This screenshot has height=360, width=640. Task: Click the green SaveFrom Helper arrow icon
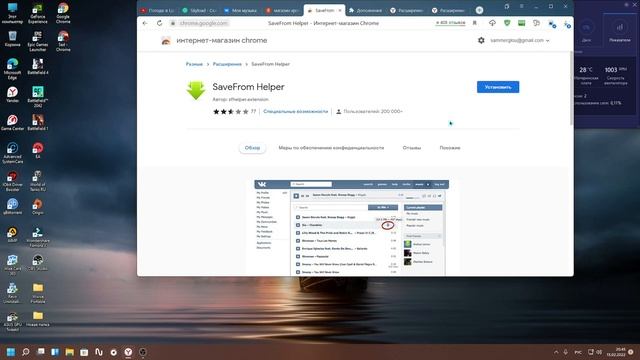[x=196, y=91]
